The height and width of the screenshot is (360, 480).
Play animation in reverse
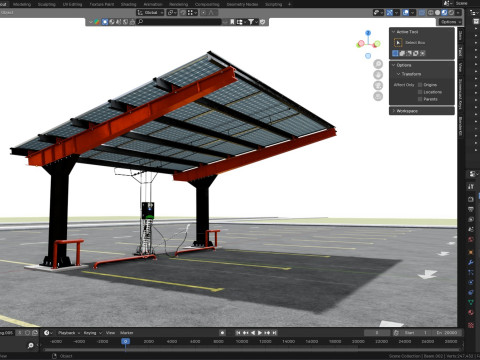tap(253, 333)
